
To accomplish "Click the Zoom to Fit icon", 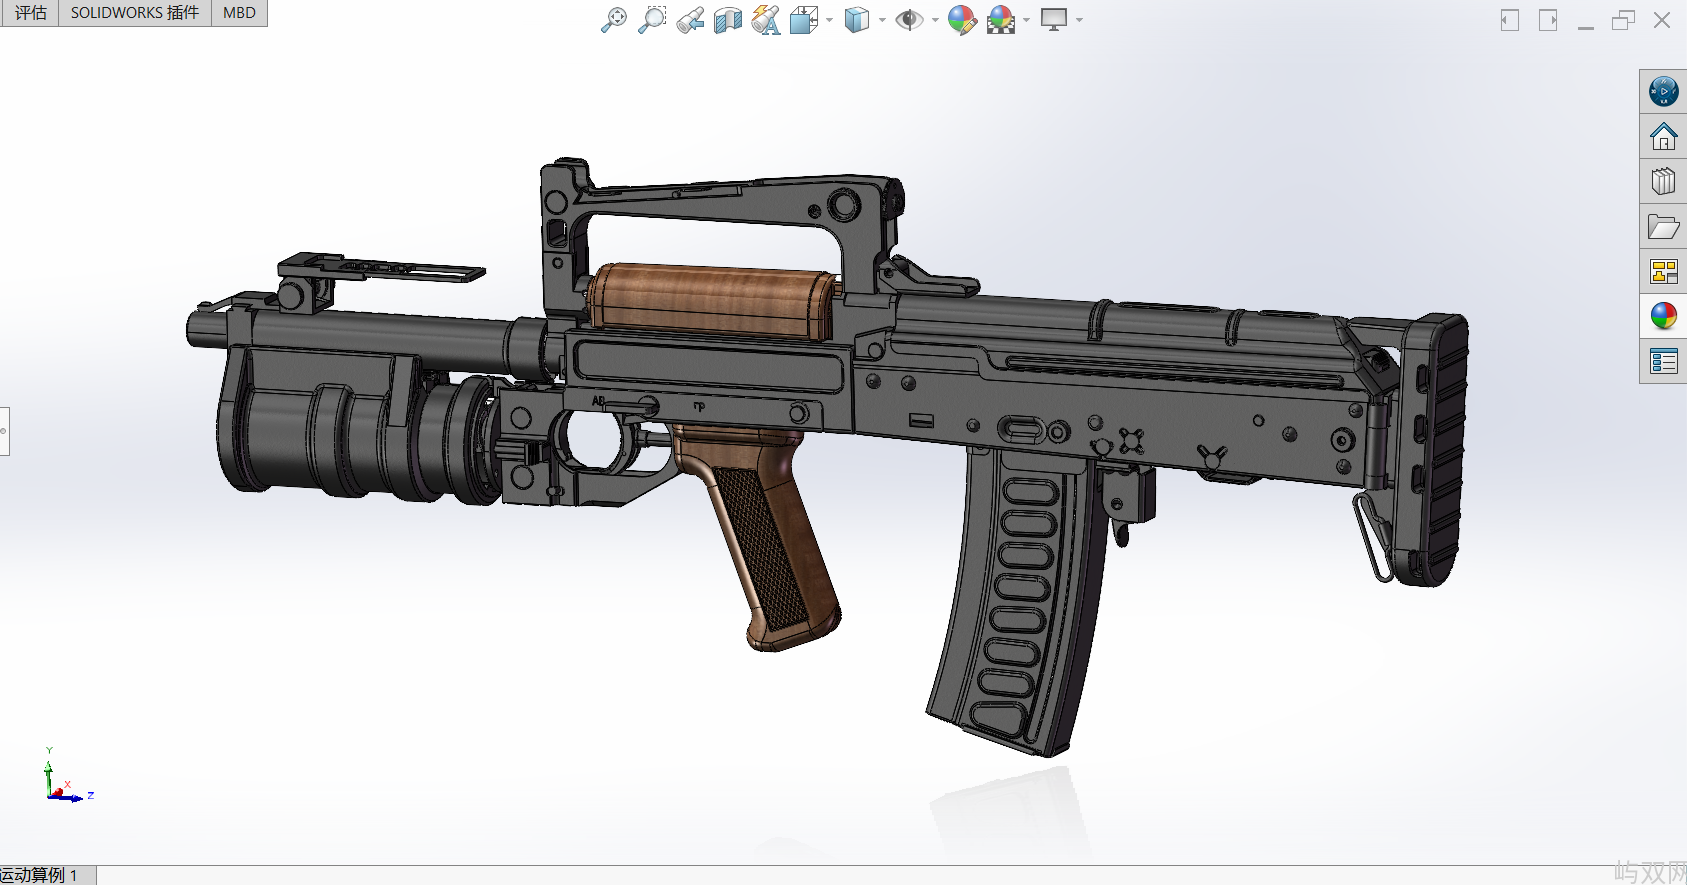I will point(613,19).
